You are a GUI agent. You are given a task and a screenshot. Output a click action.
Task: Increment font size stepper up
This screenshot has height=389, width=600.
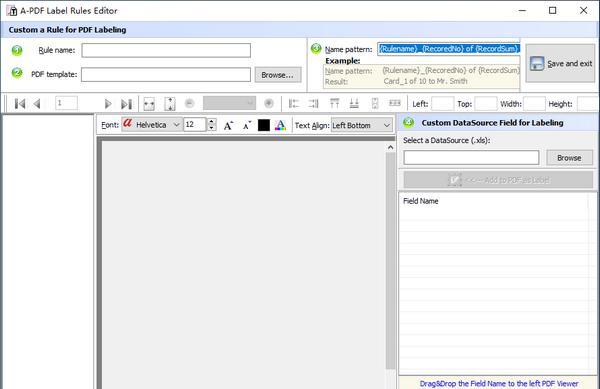212,122
